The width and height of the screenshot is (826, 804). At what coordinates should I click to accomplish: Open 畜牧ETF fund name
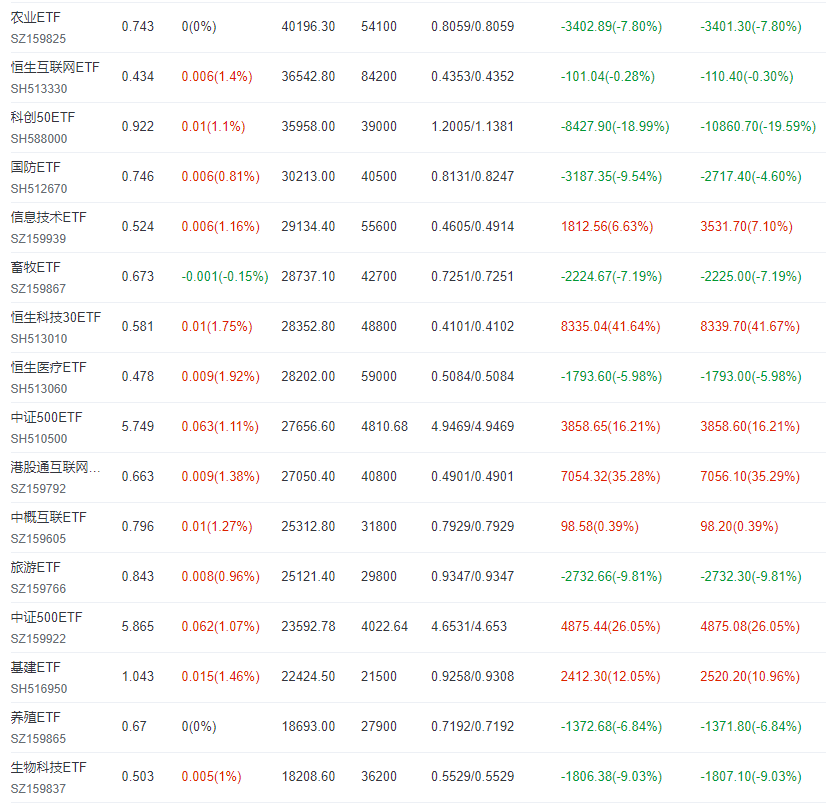coord(36,268)
